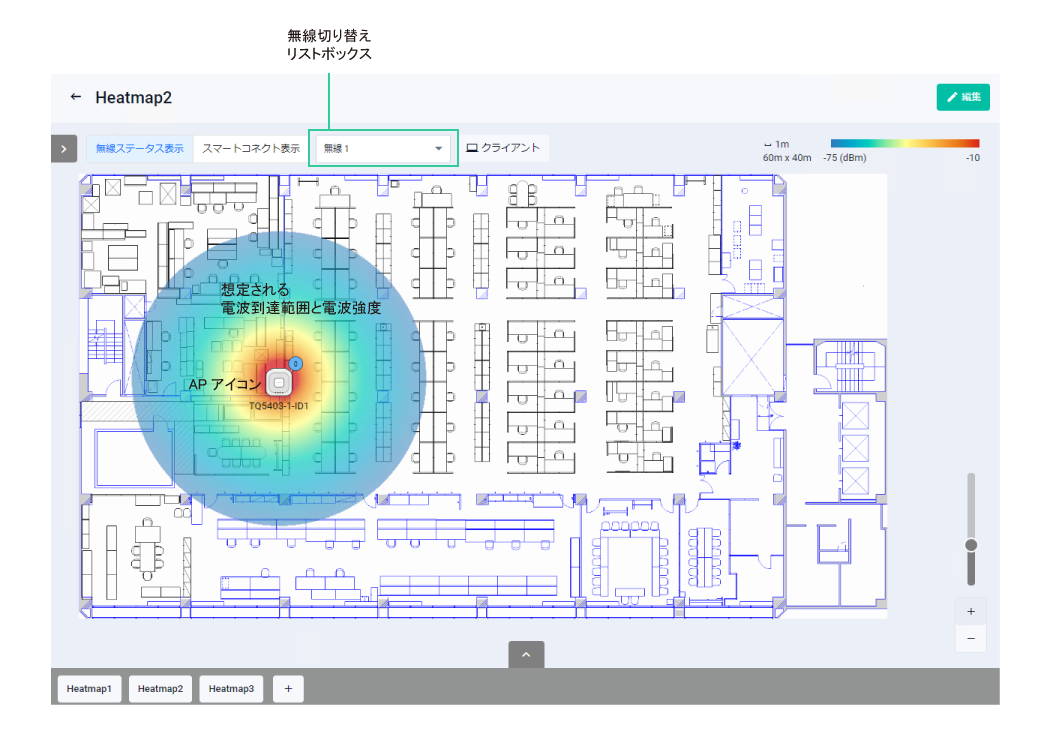
Task: Zoom out with the minus button
Action: (971, 638)
